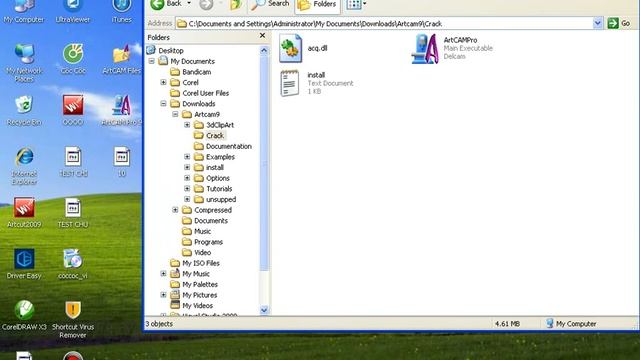This screenshot has width=640, height=360.
Task: Open the acq.dll file
Action: [303, 48]
